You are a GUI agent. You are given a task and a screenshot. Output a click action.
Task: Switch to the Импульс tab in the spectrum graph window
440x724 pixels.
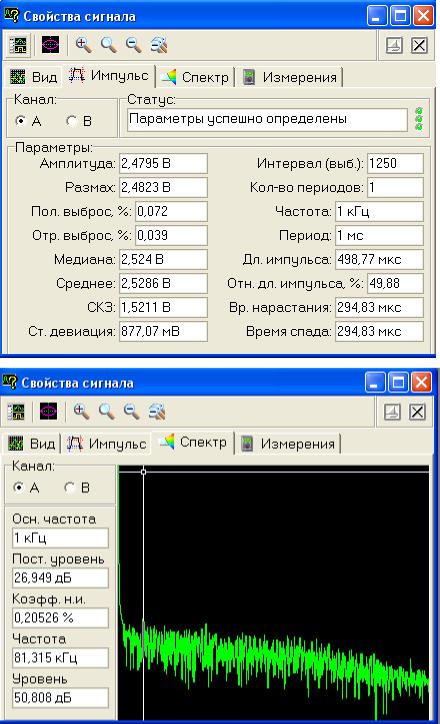pos(107,444)
